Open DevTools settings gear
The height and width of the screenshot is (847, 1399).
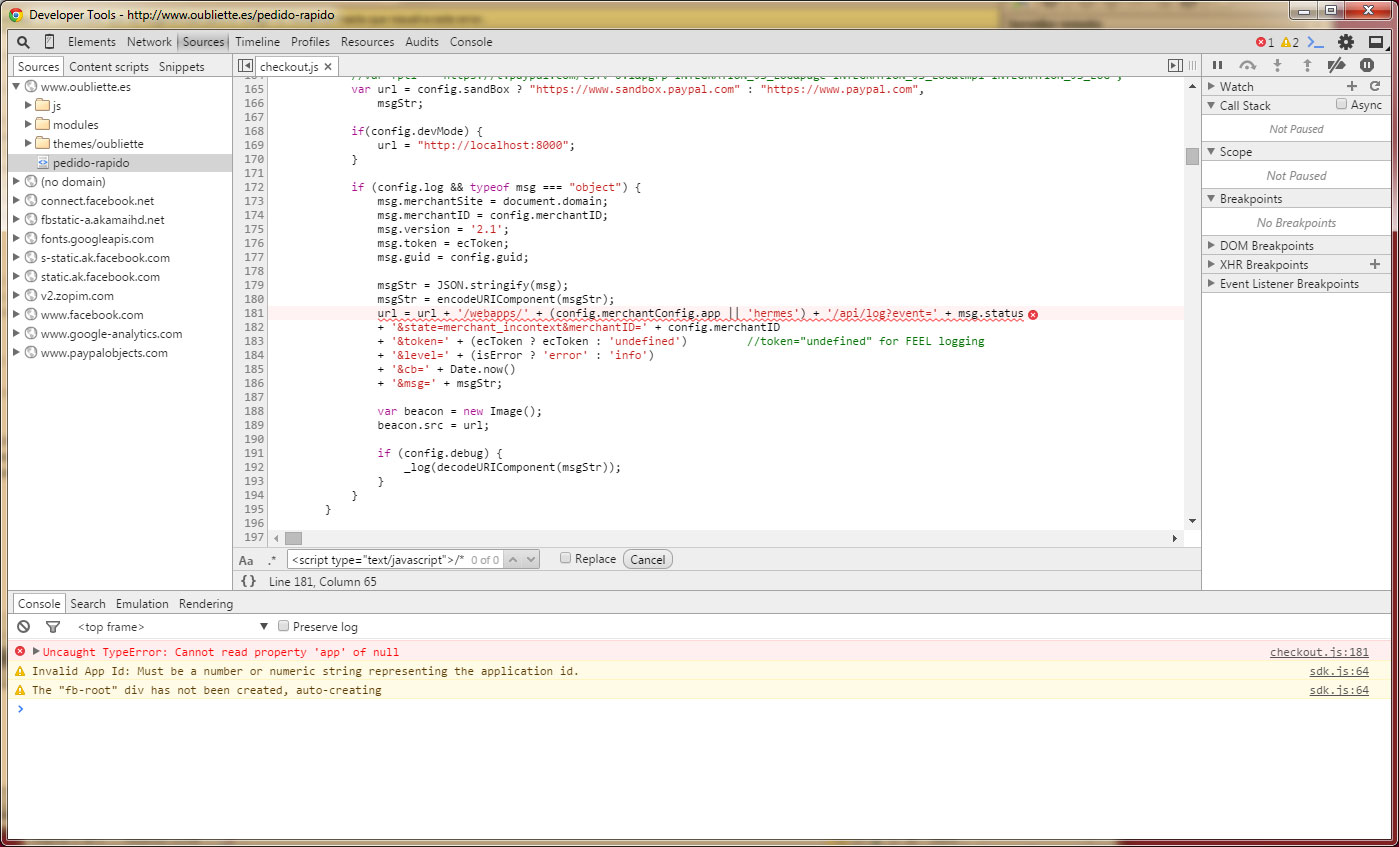coord(1346,42)
